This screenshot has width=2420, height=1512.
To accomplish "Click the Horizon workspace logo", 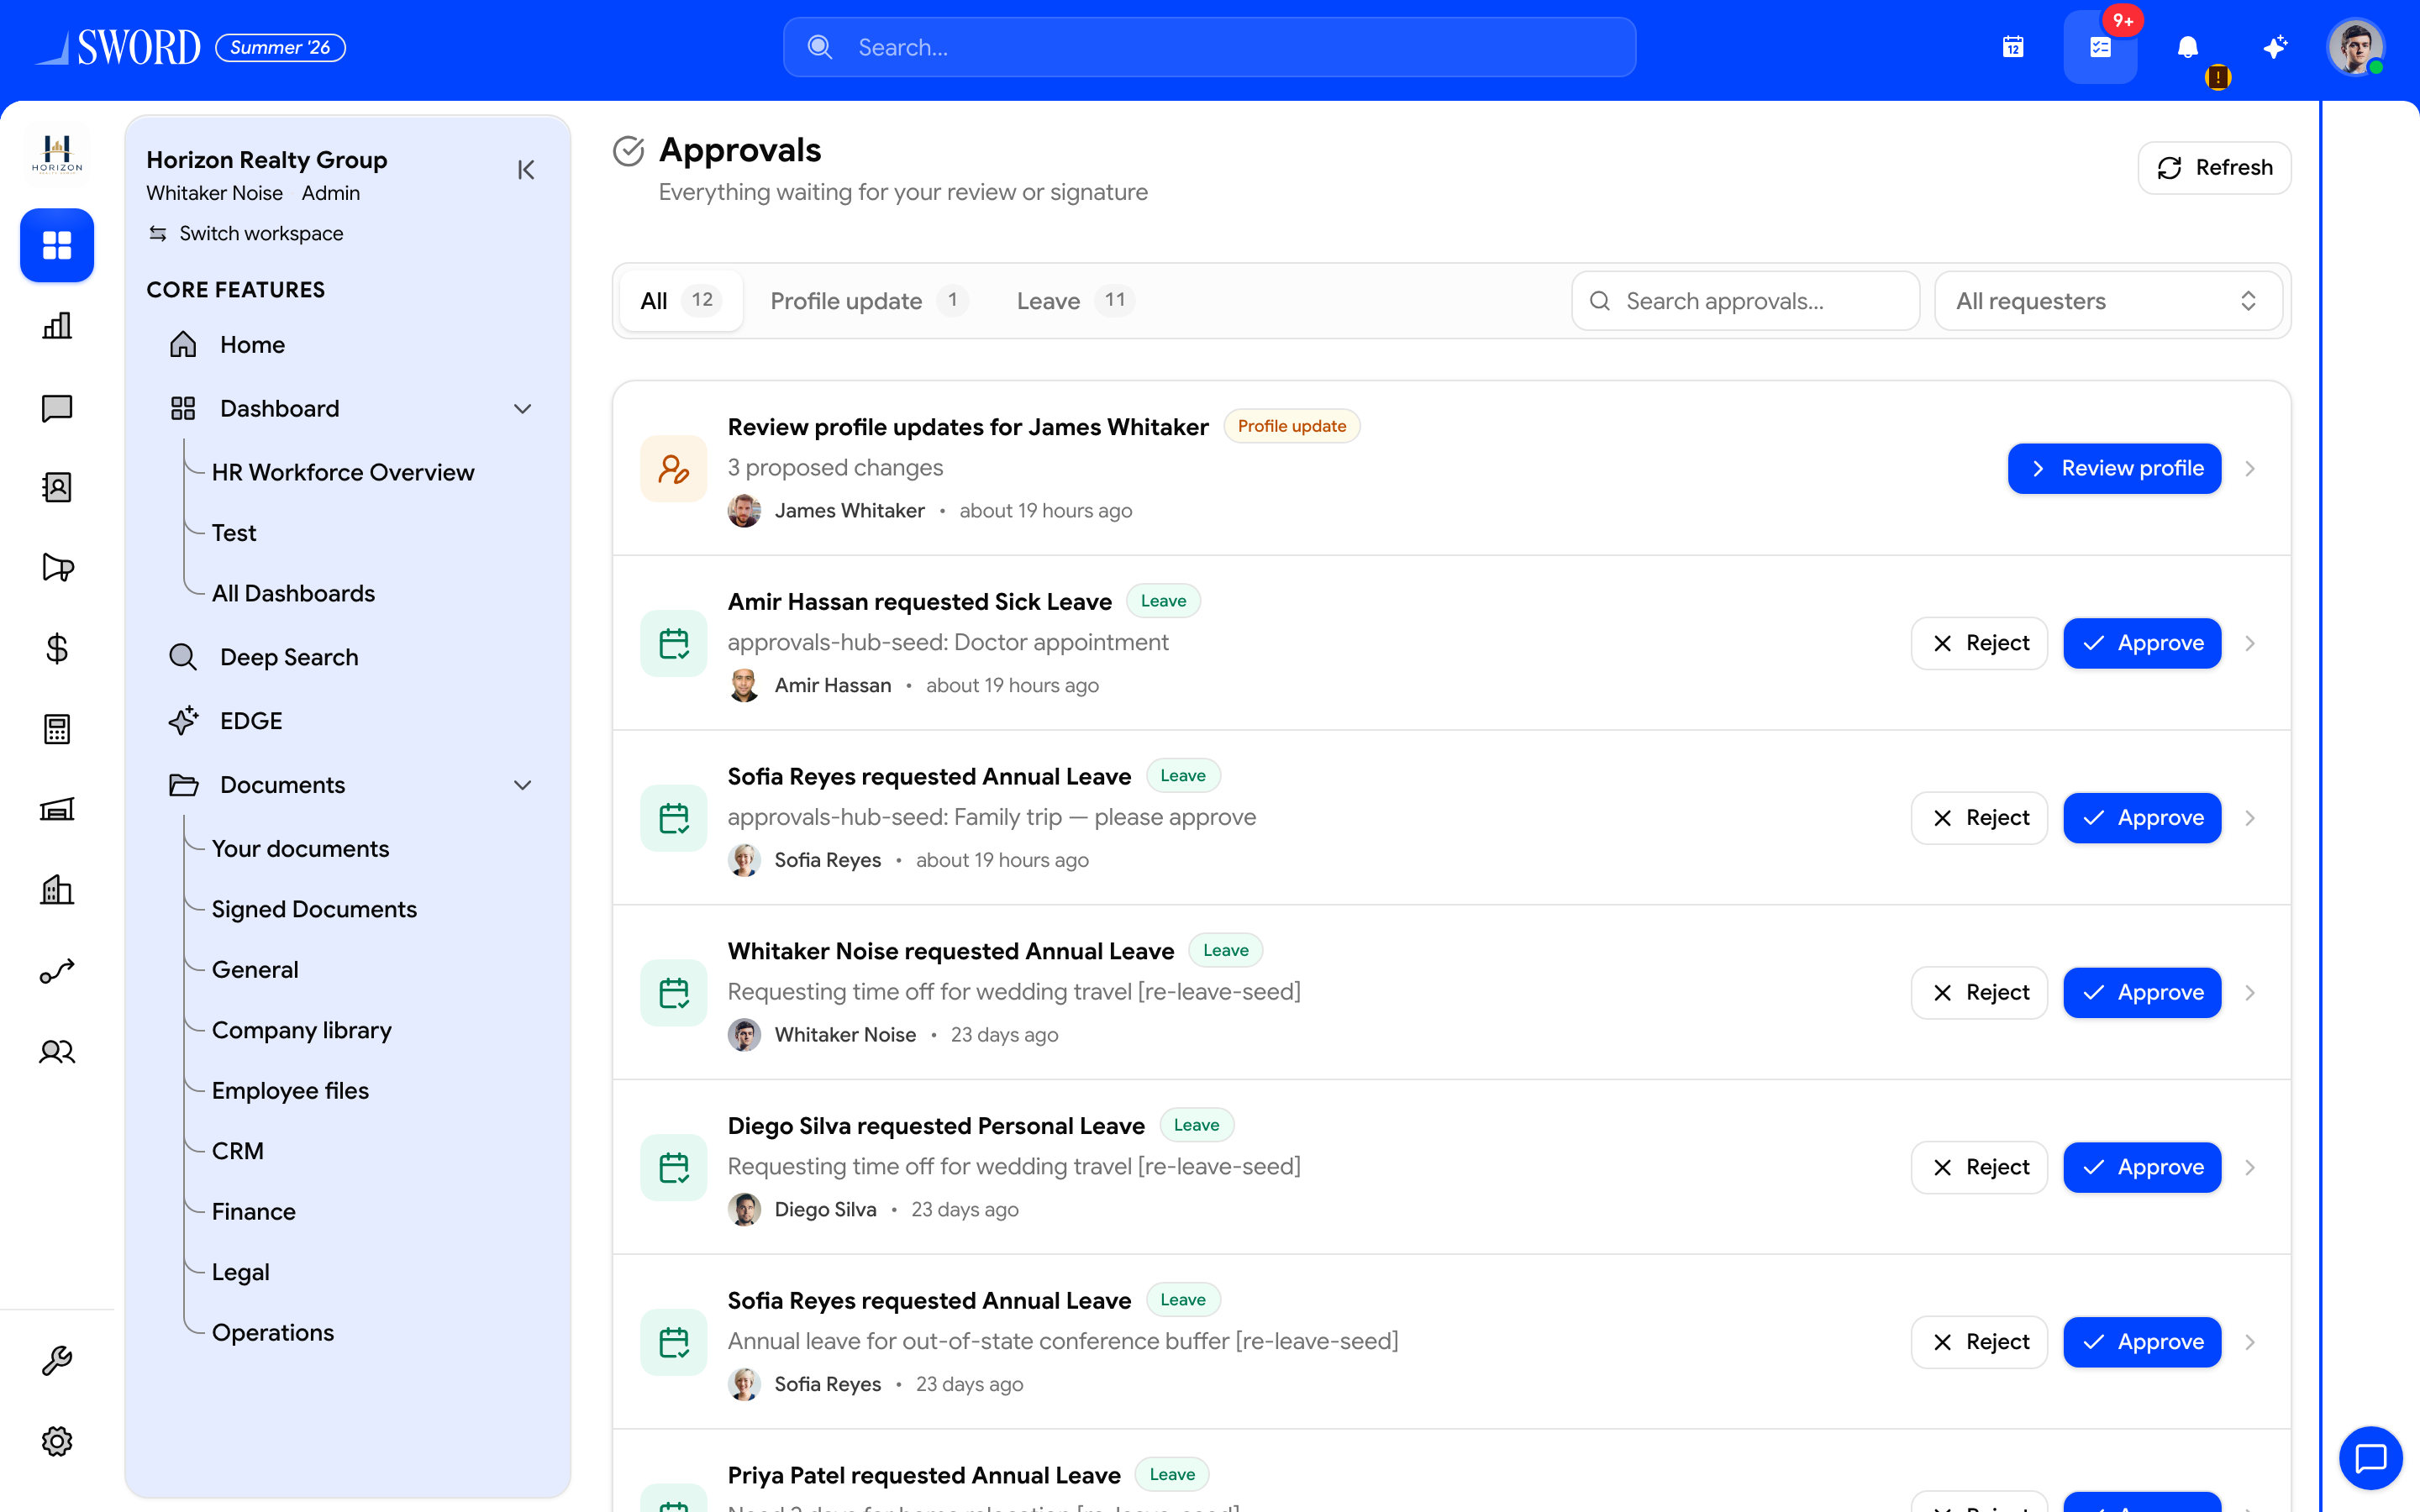I will pyautogui.click(x=57, y=155).
